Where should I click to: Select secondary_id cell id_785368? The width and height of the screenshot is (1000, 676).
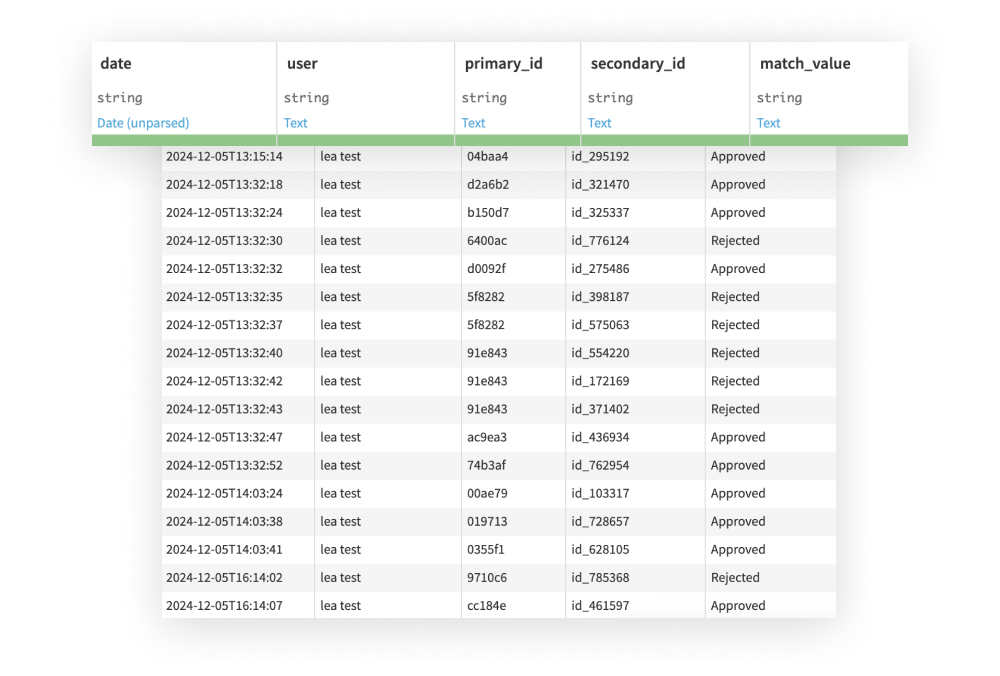coord(600,578)
